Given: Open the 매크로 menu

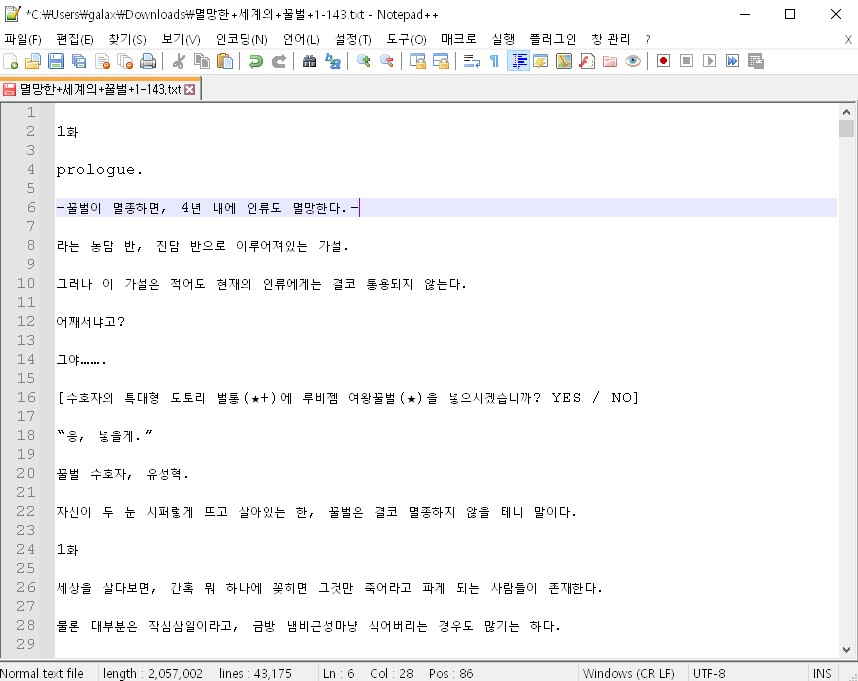Looking at the screenshot, I should (x=459, y=39).
